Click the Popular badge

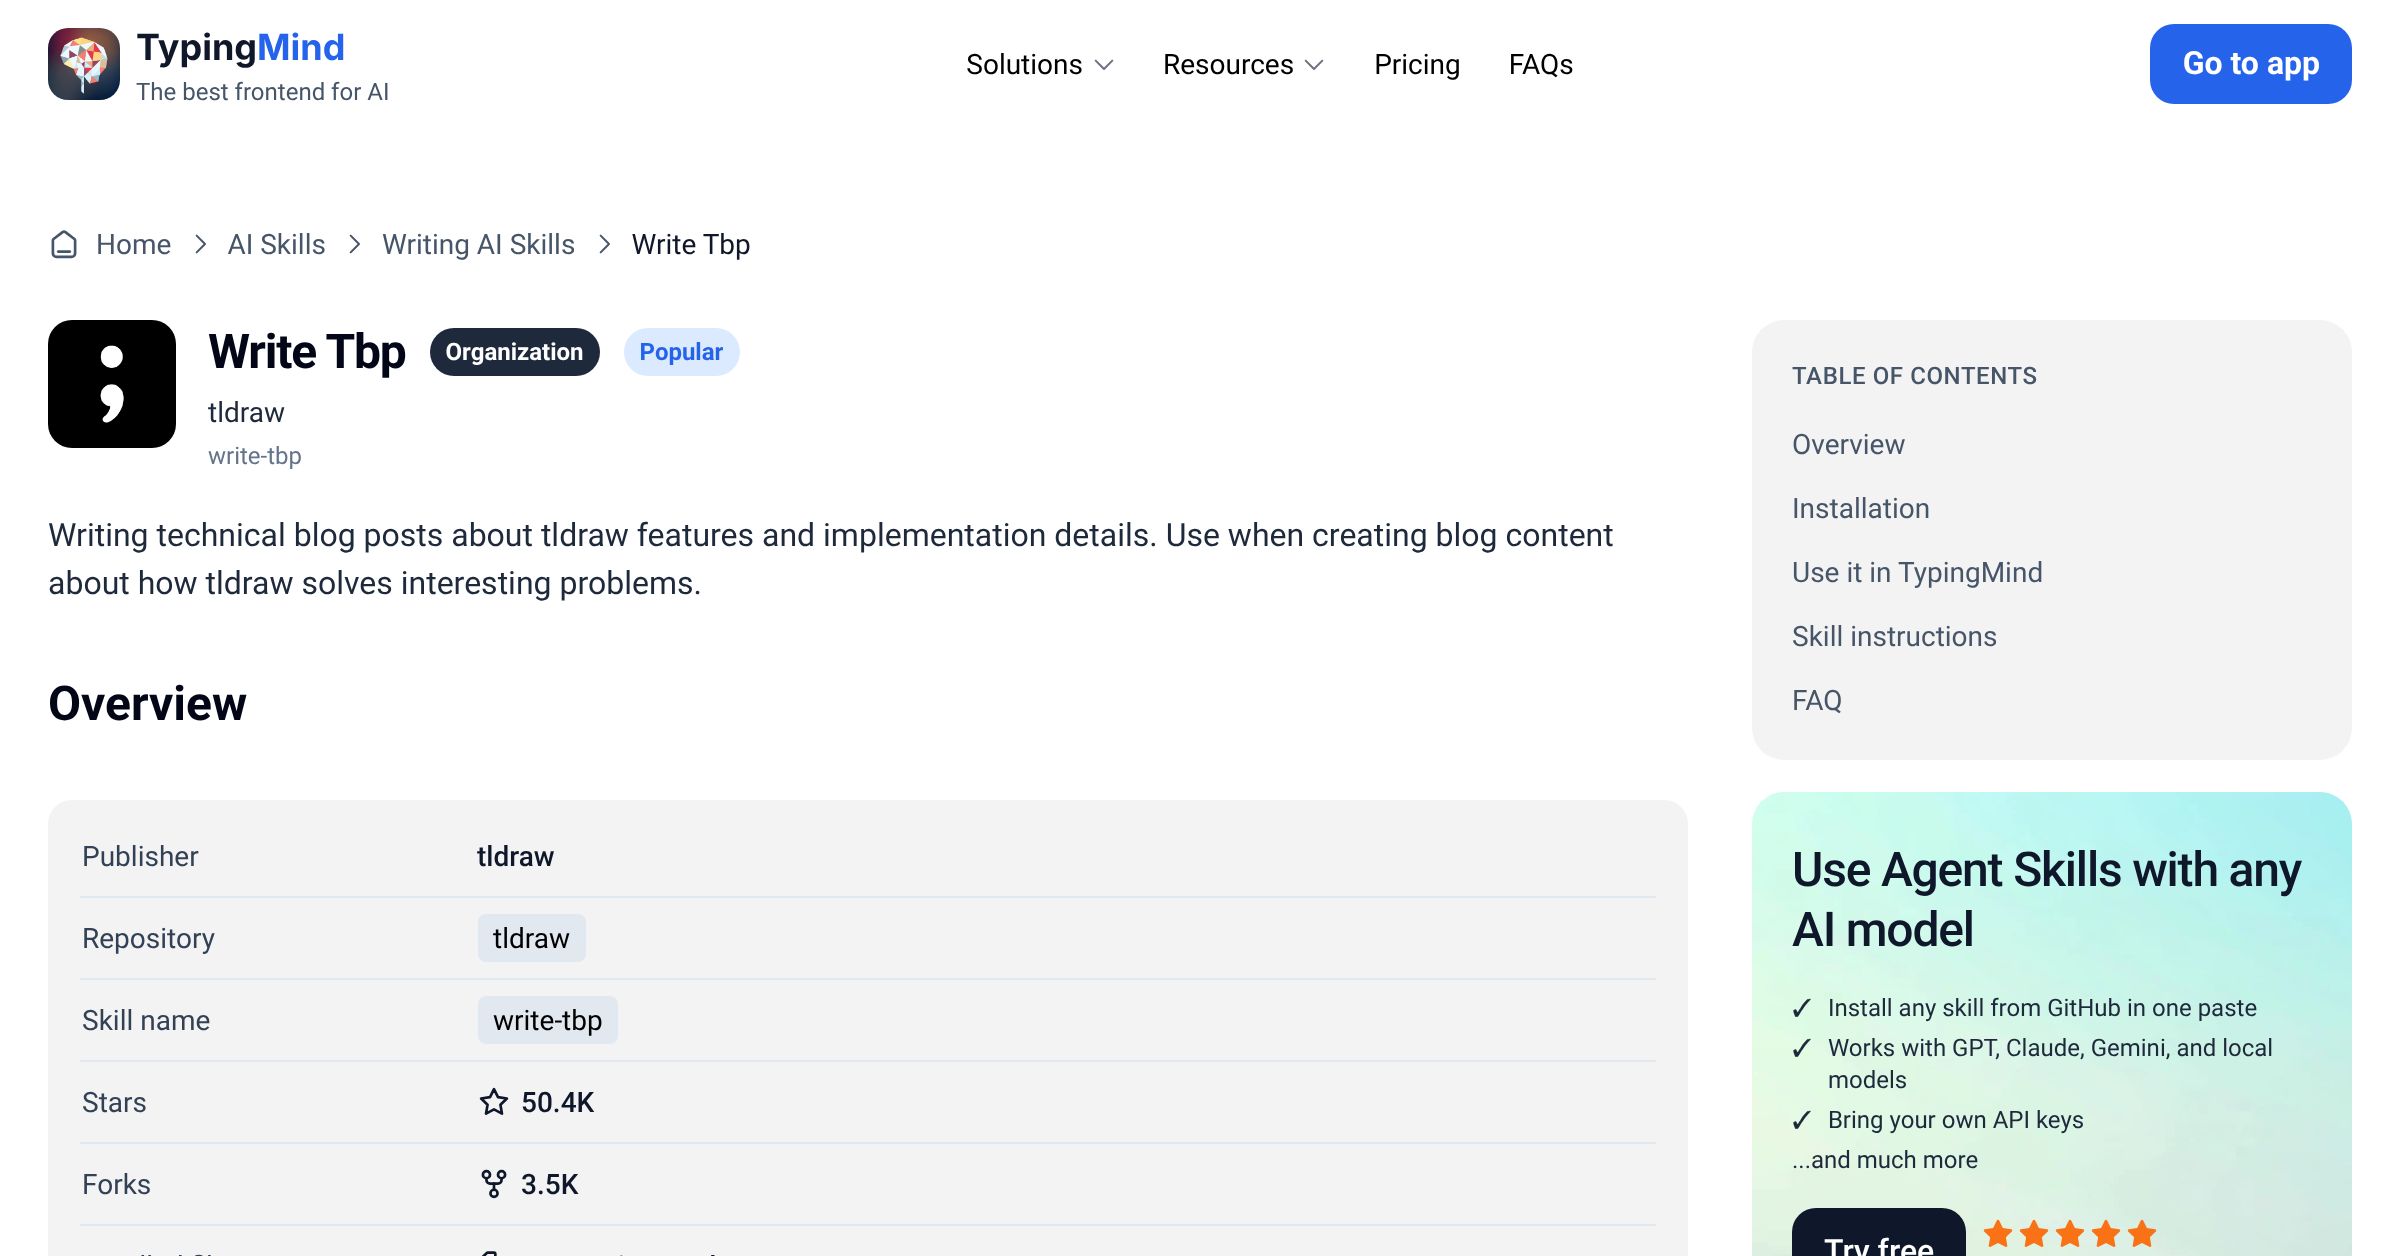pyautogui.click(x=681, y=352)
